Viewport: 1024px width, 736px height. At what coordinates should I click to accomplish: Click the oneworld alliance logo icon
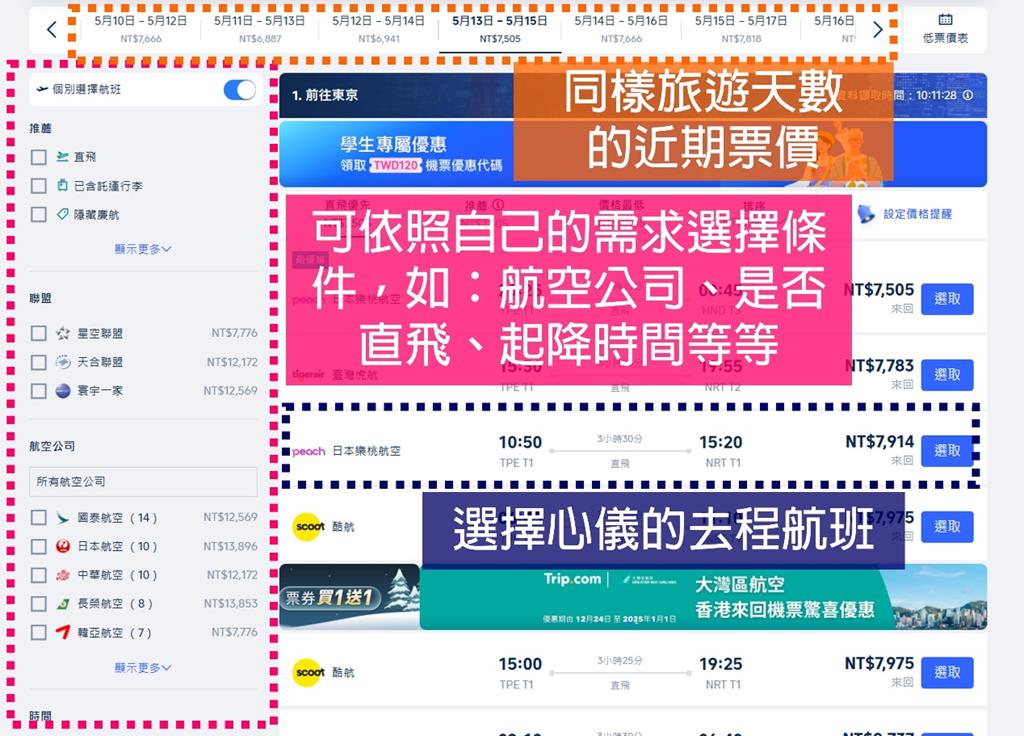point(63,391)
